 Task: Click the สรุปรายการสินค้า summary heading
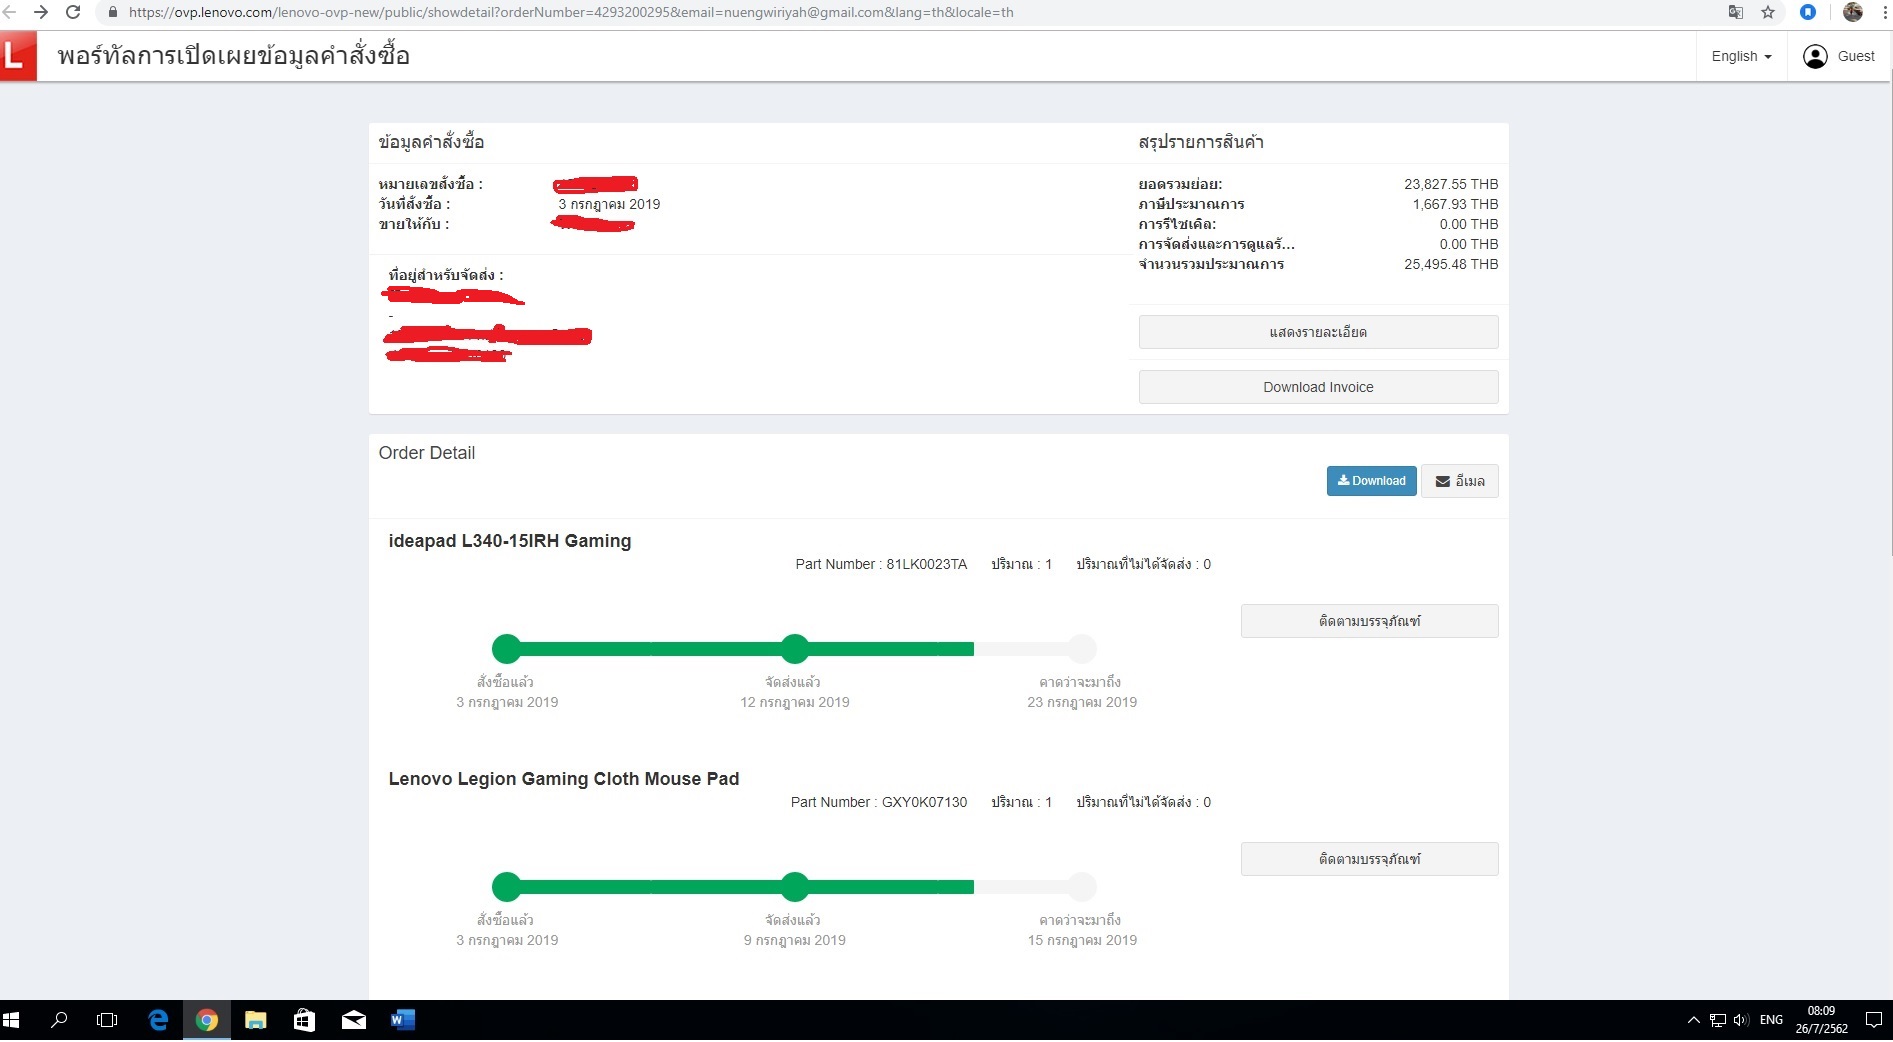pyautogui.click(x=1201, y=142)
